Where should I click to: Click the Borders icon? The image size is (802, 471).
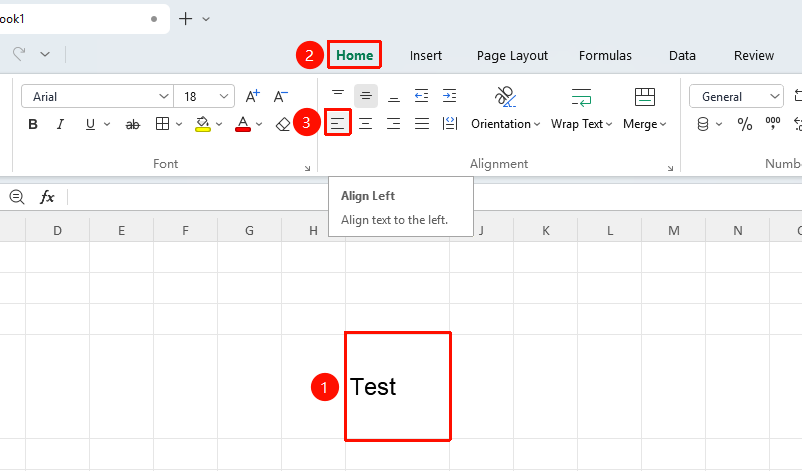162,124
